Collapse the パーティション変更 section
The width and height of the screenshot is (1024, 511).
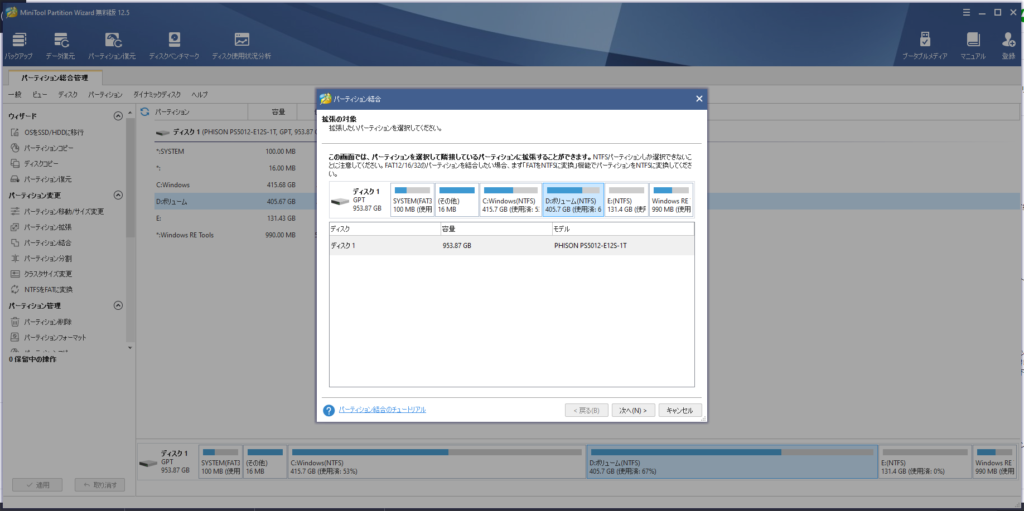[x=118, y=195]
